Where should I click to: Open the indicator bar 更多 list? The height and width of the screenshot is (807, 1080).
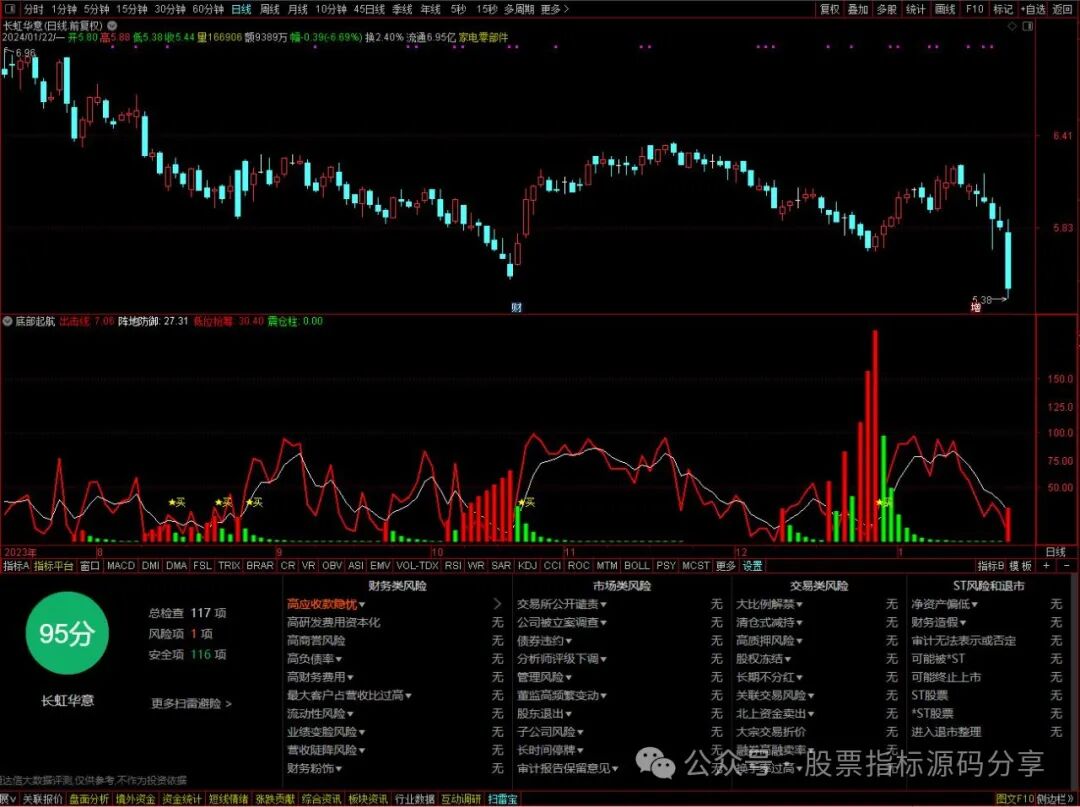tap(725, 565)
